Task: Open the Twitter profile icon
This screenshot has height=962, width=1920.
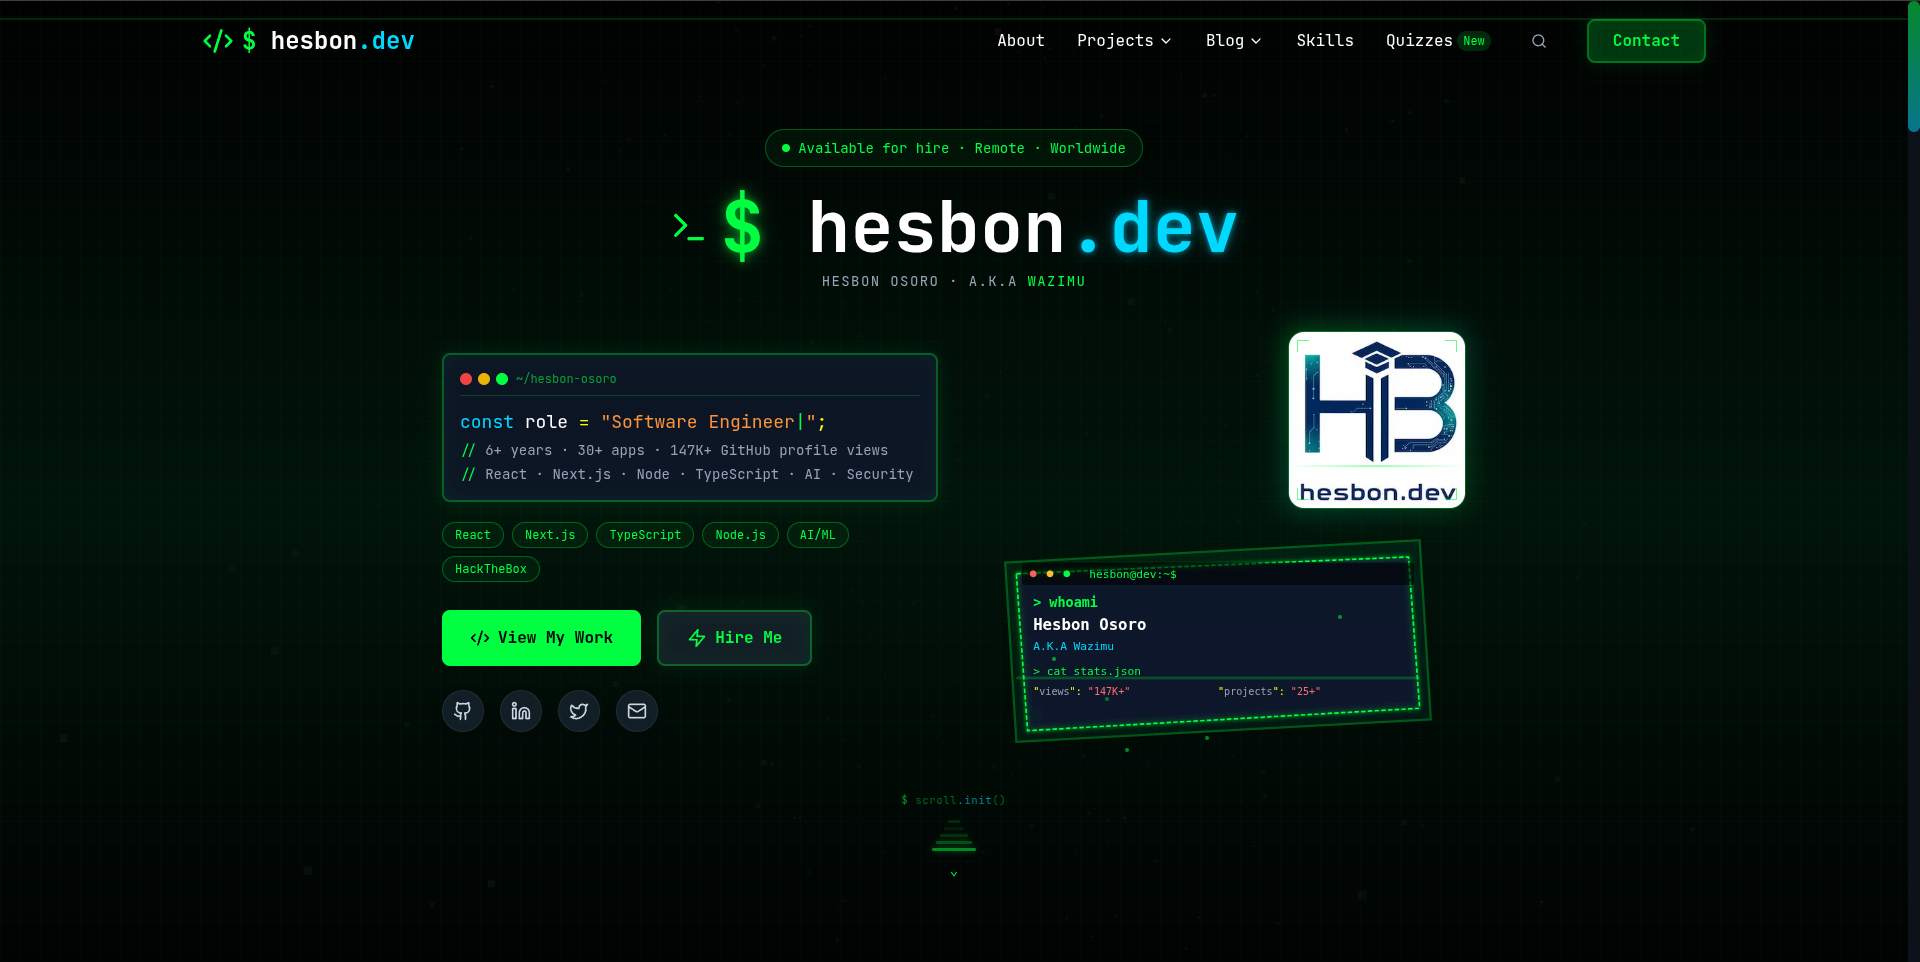Action: coord(579,711)
